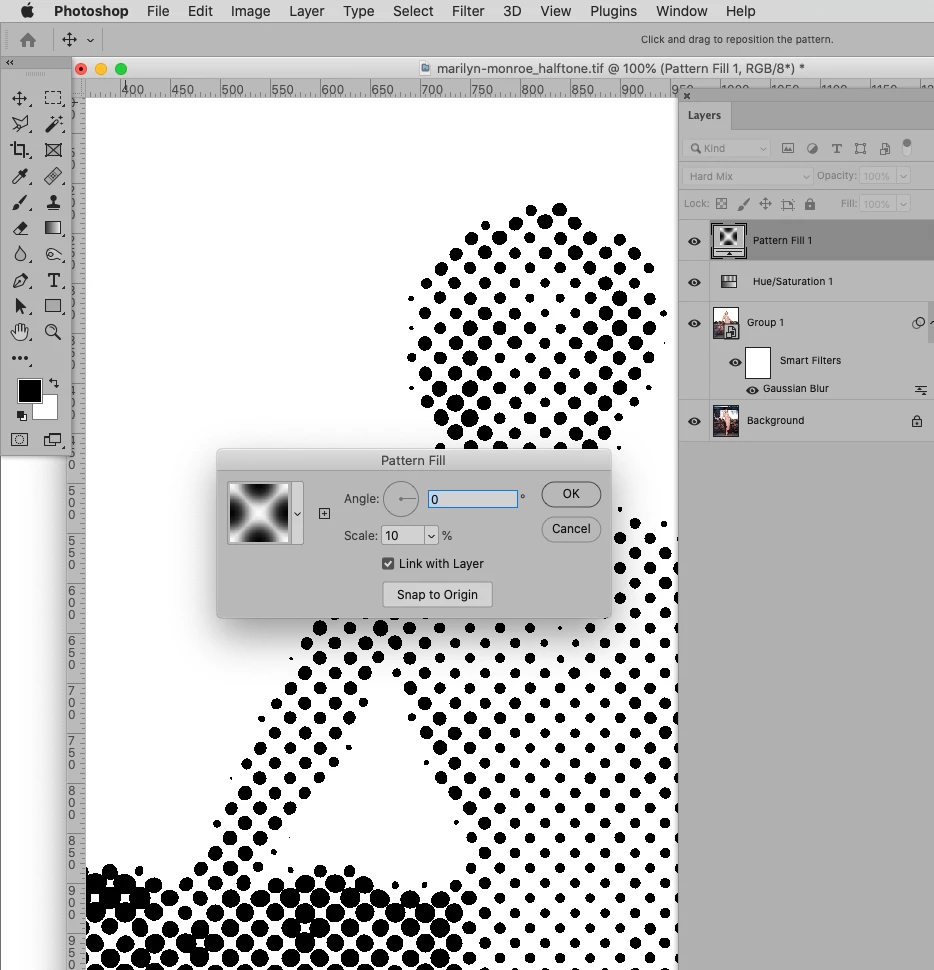934x970 pixels.
Task: Click the black foreground color swatch
Action: [x=28, y=391]
